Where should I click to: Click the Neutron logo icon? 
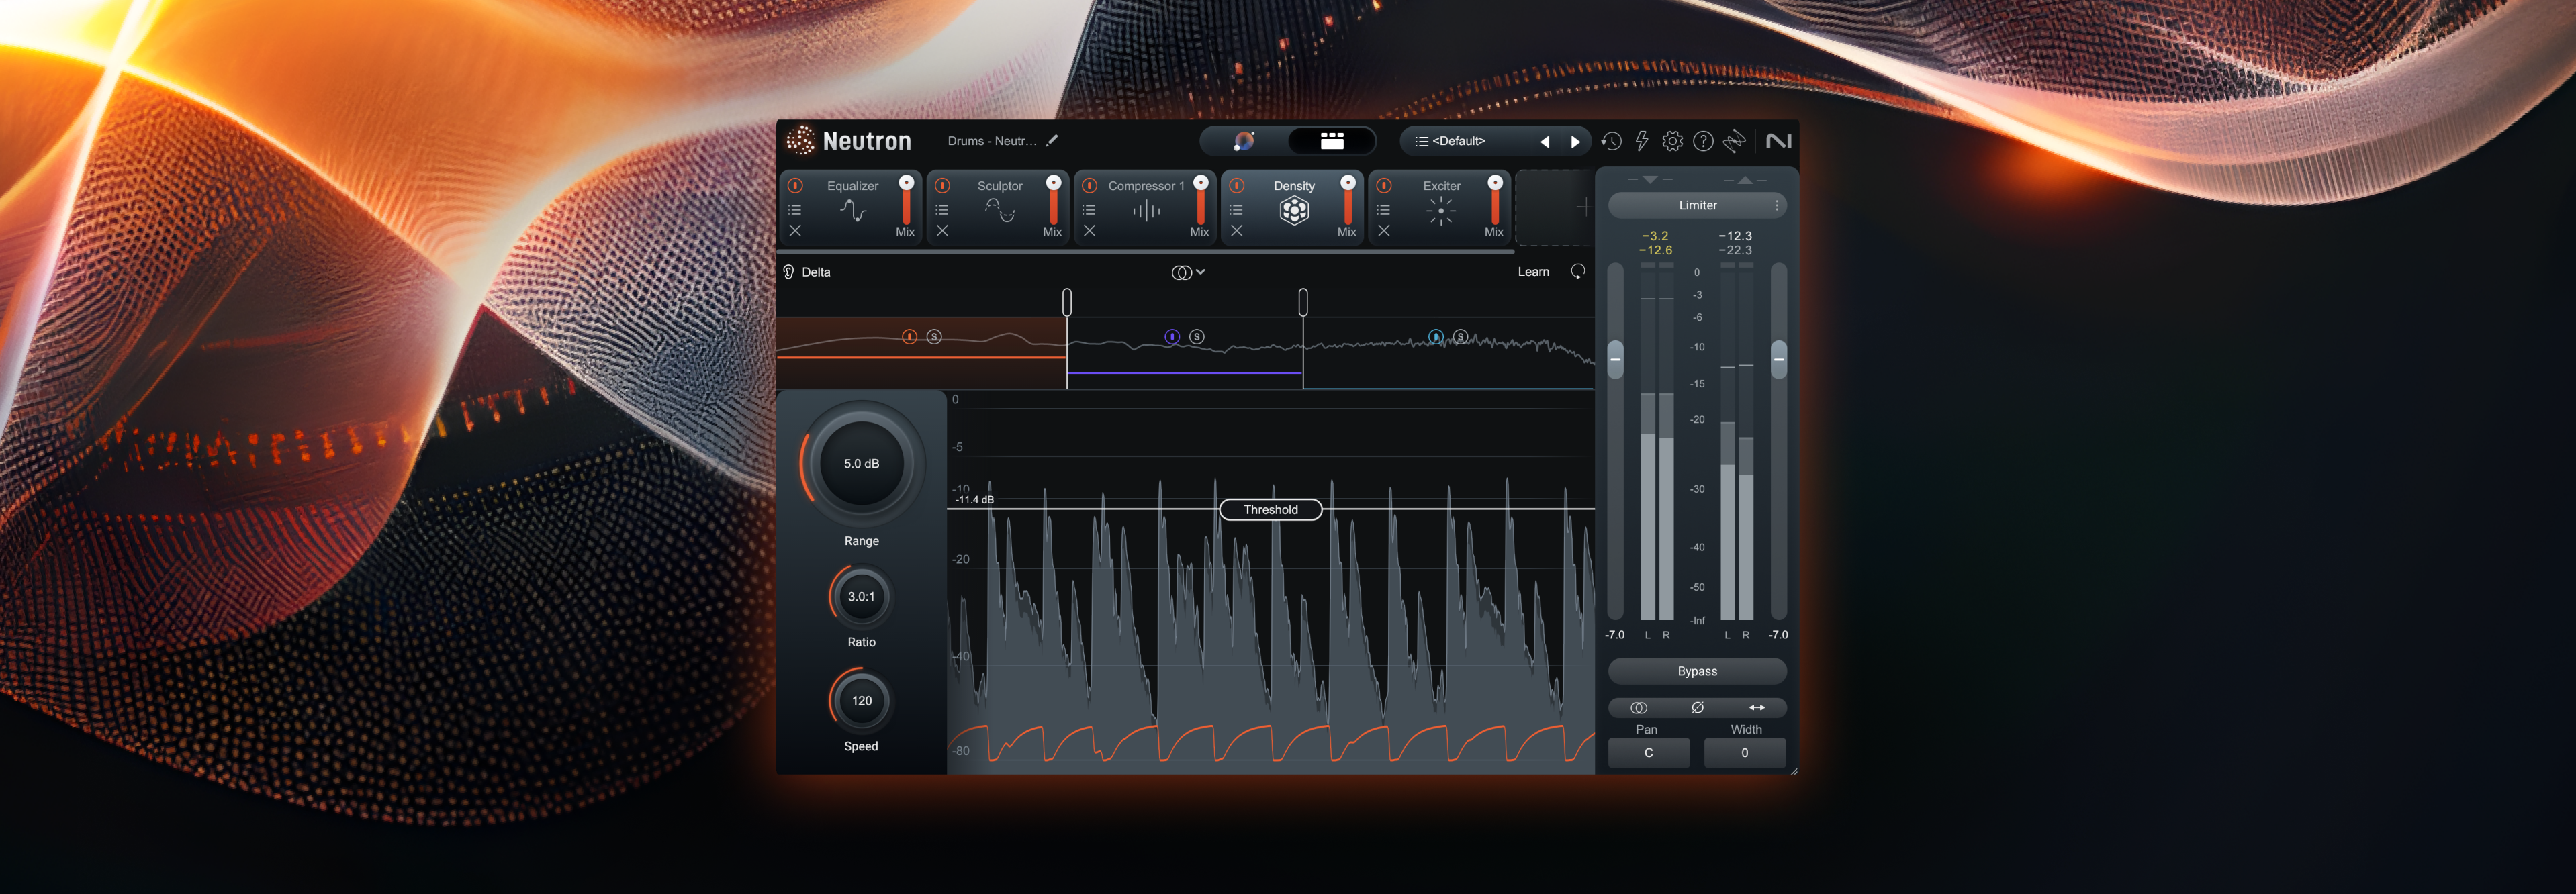[x=800, y=141]
